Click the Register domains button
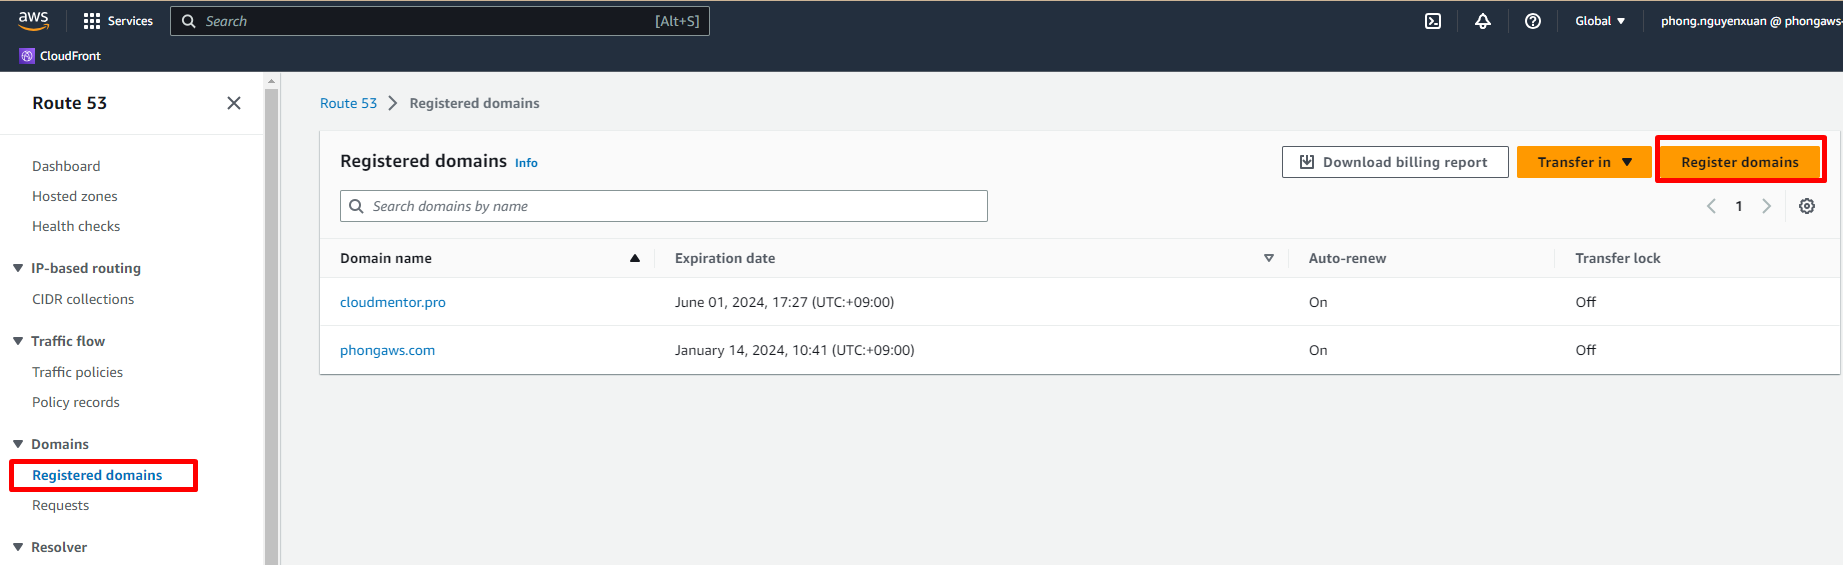1843x565 pixels. (1739, 162)
